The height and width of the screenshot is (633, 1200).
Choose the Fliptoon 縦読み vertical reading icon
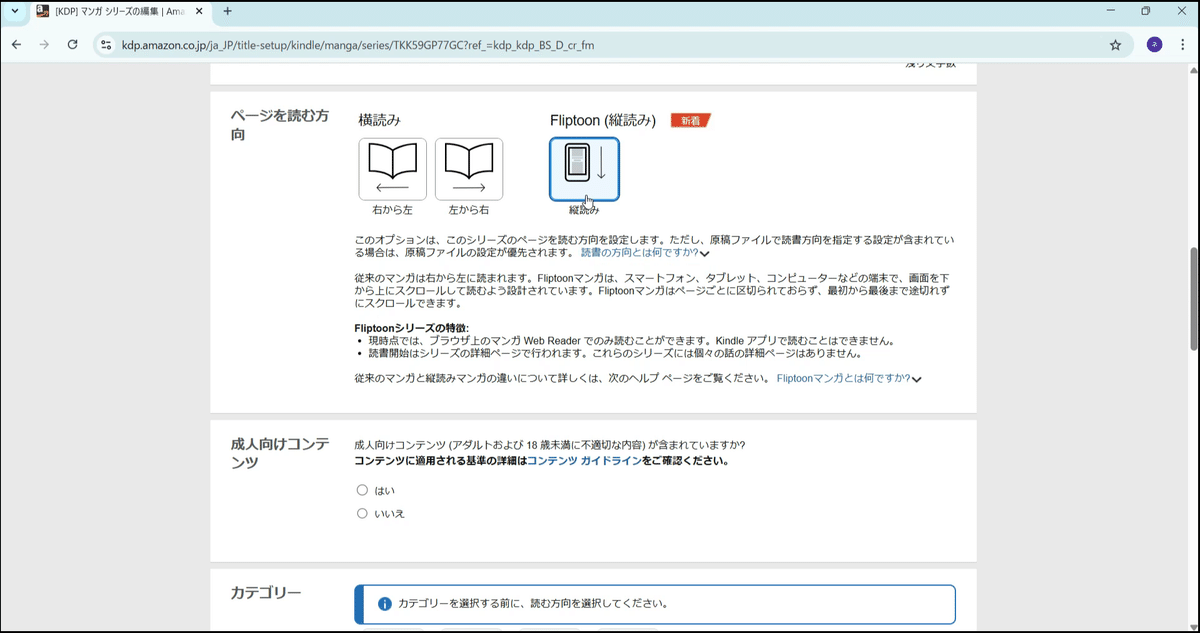584,168
